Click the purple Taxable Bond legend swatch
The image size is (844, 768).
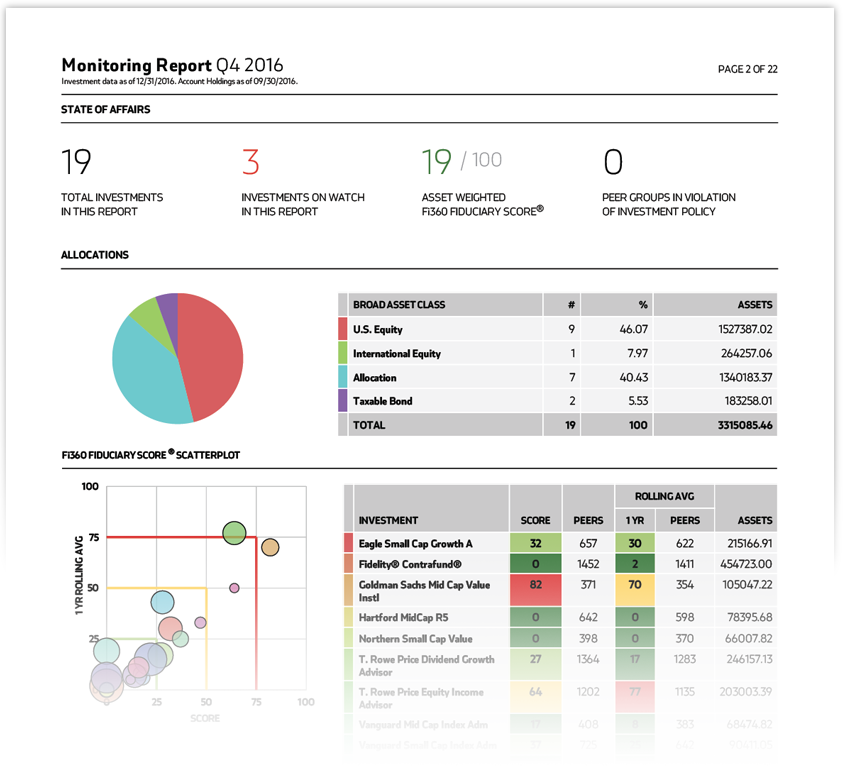(342, 400)
